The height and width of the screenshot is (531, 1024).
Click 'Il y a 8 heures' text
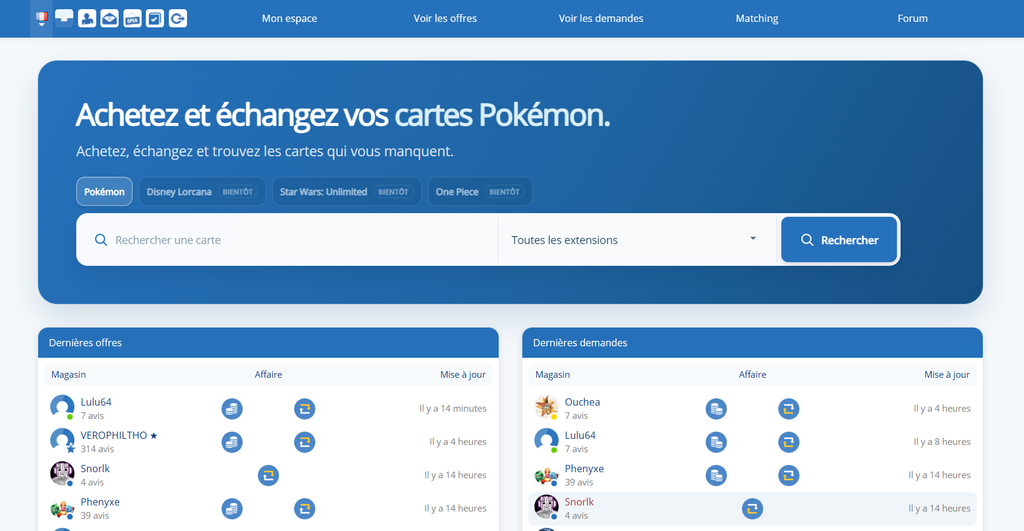942,442
